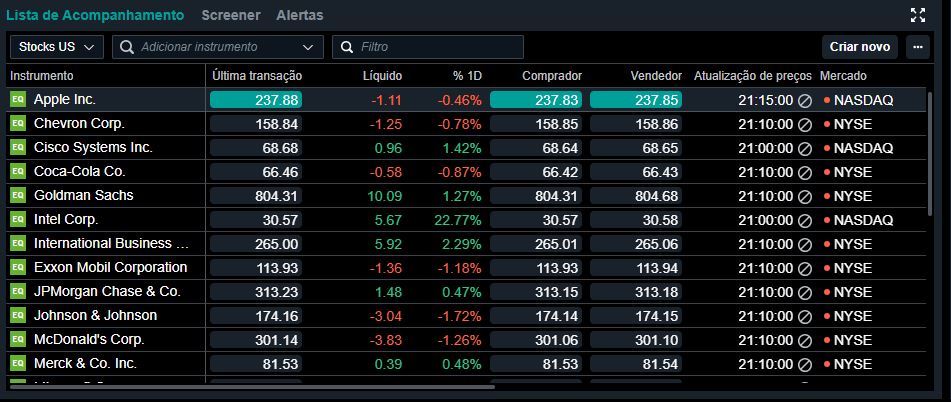
Task: Open the three-dot more options menu
Action: (917, 47)
